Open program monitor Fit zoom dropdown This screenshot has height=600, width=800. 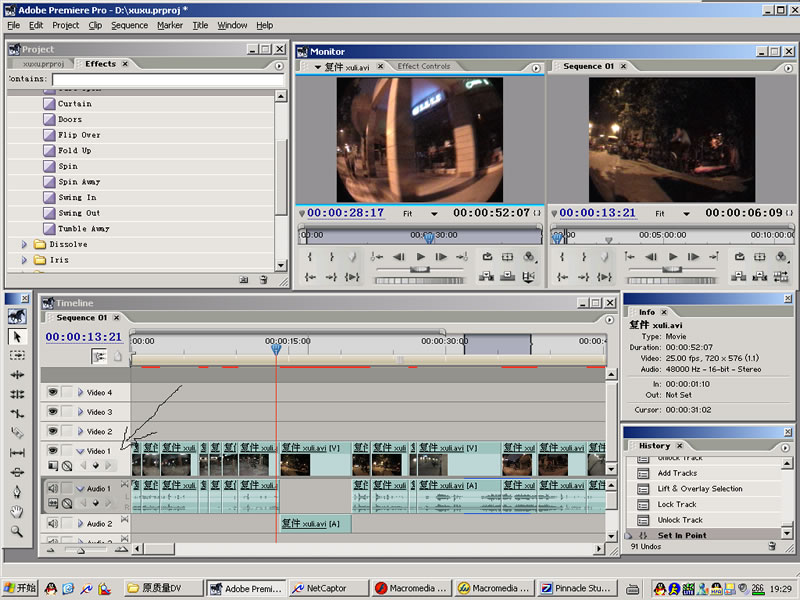click(686, 214)
